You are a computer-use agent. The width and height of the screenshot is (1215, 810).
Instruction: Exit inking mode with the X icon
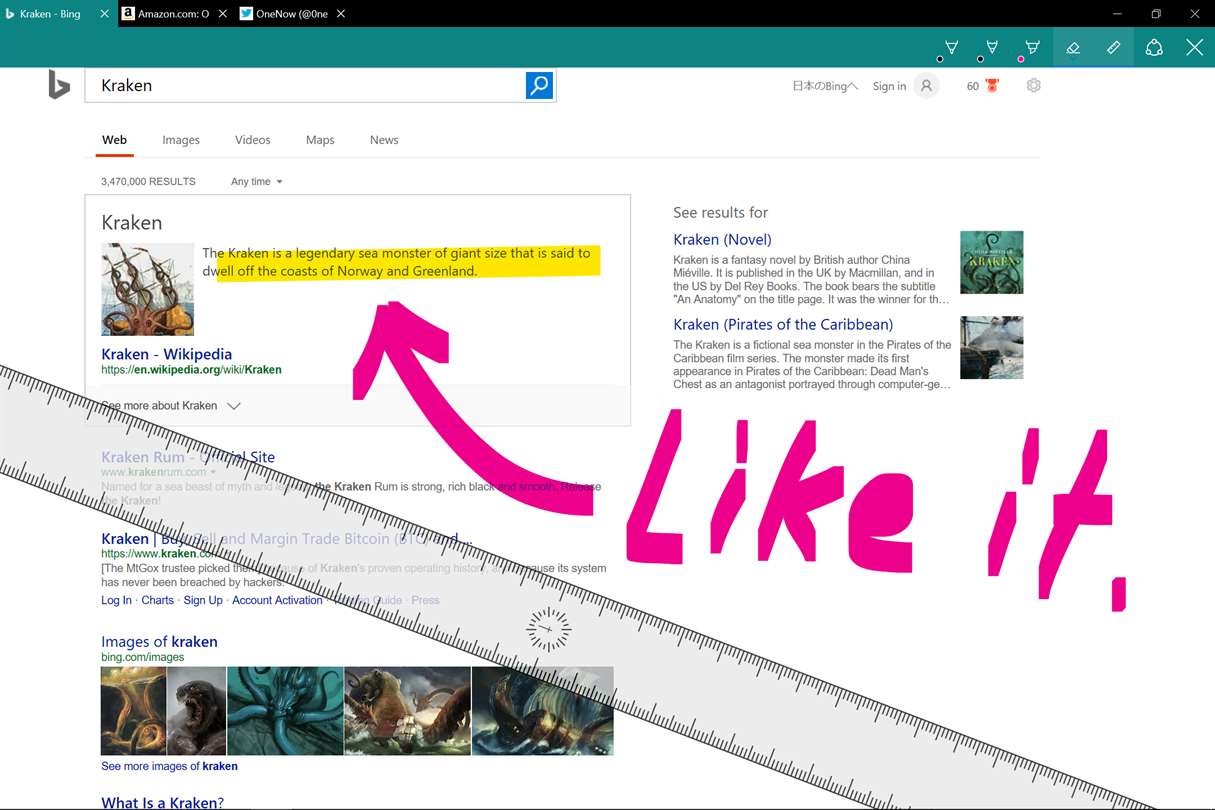1194,48
